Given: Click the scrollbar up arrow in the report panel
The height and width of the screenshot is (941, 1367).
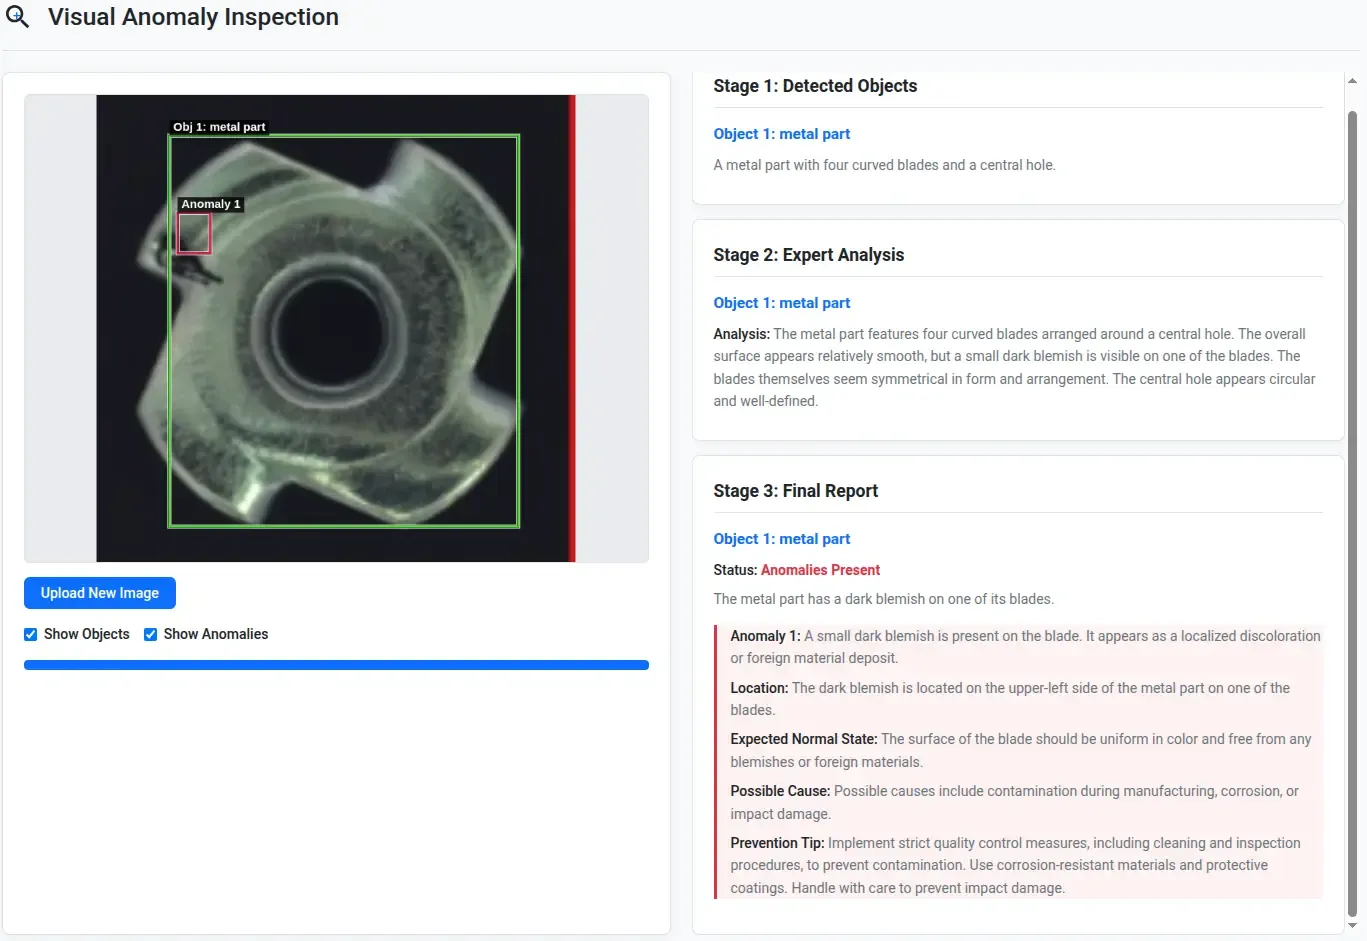Looking at the screenshot, I should pyautogui.click(x=1352, y=81).
